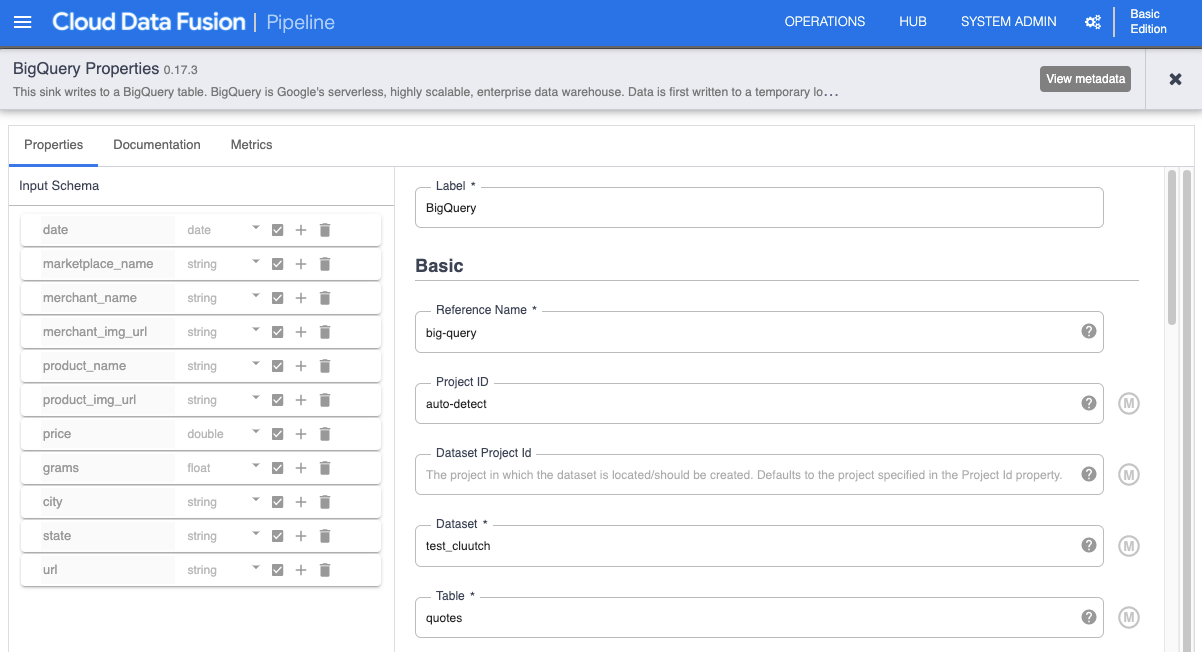Screen dimensions: 1202x652
Task: Show help for Table field
Action: click(1089, 617)
